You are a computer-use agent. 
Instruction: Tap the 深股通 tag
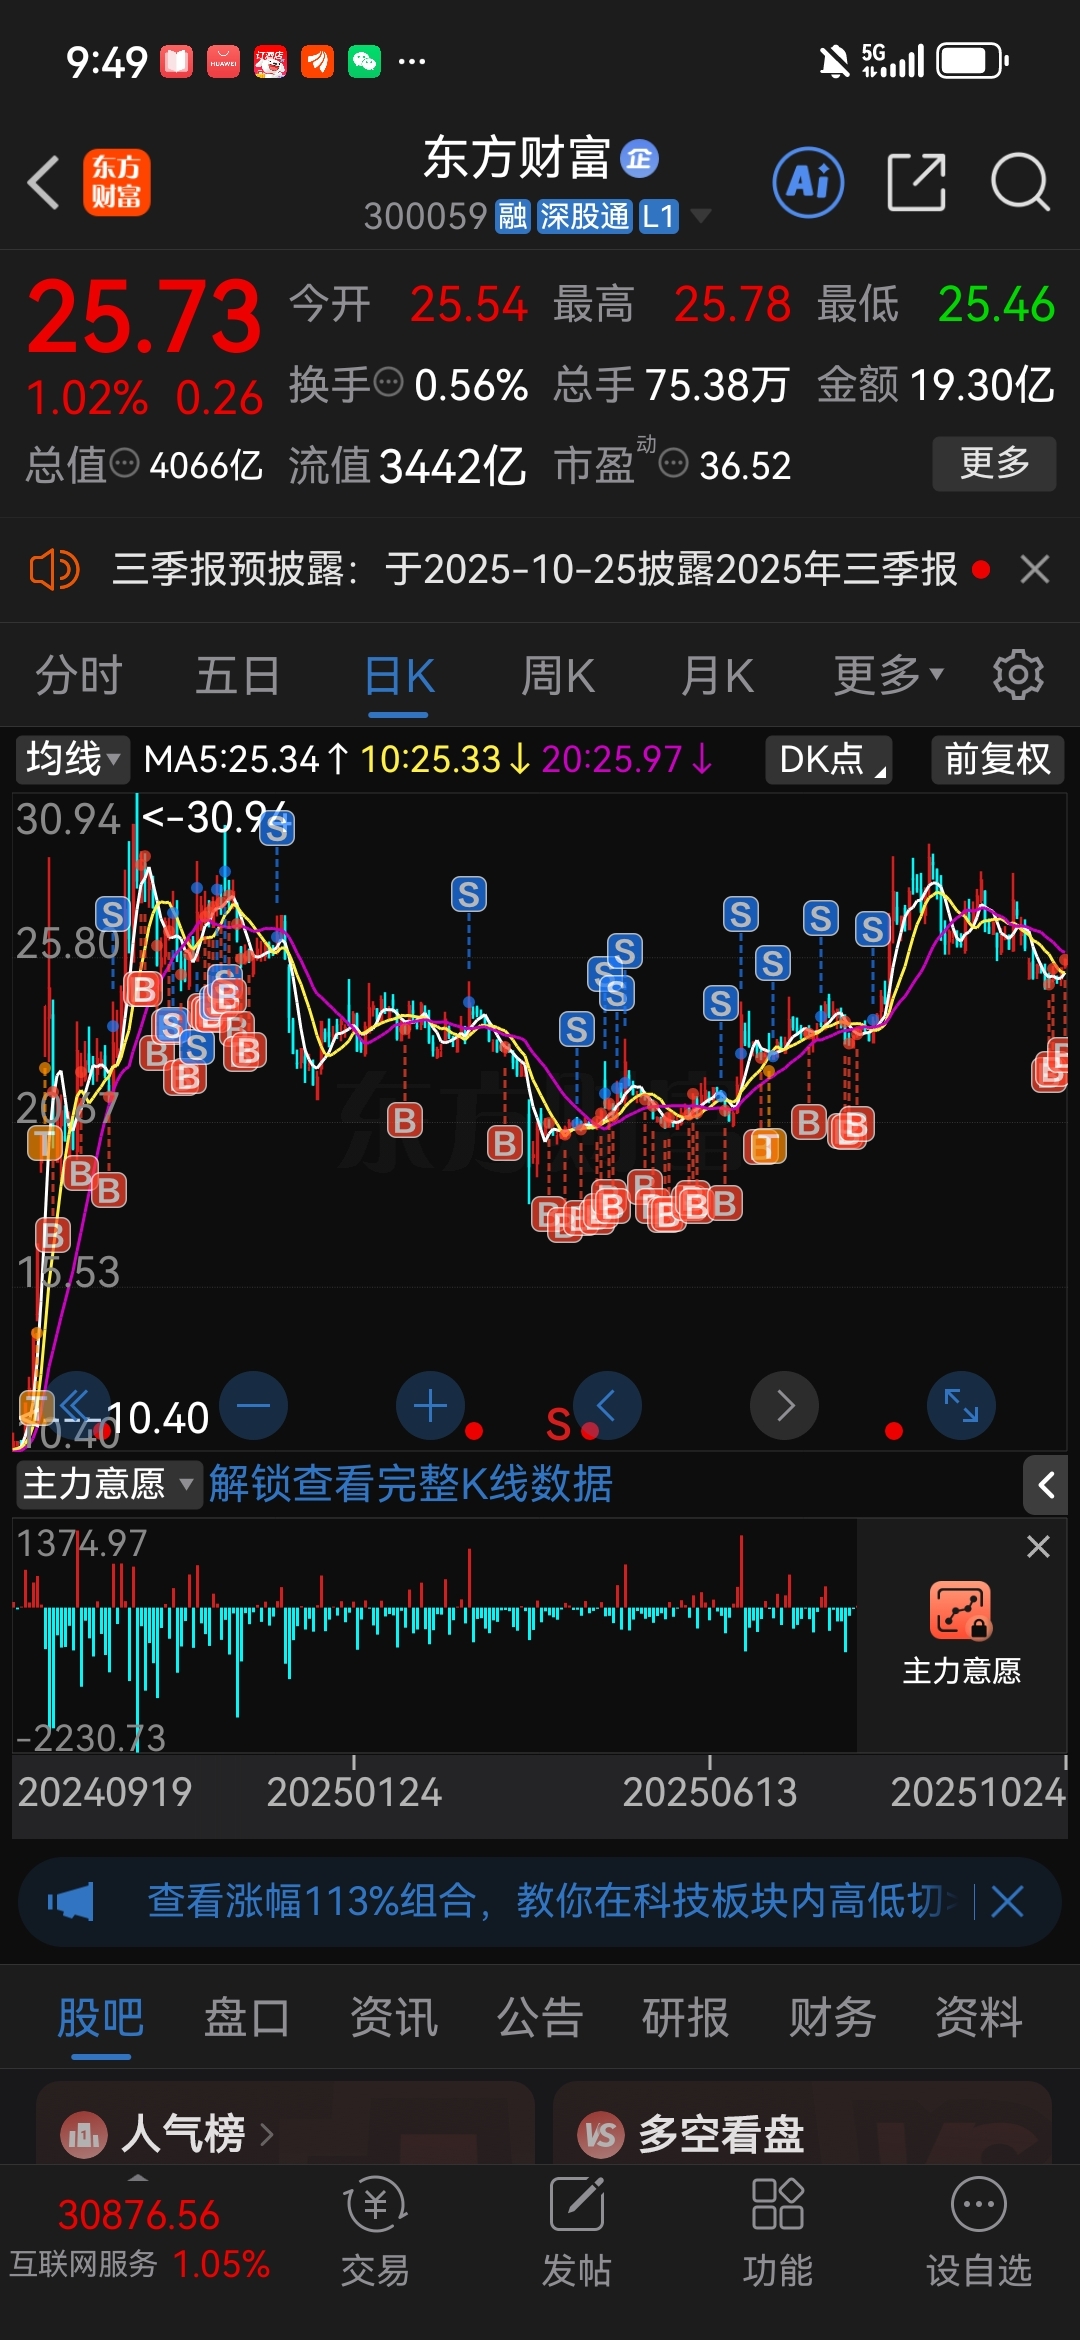[x=584, y=216]
